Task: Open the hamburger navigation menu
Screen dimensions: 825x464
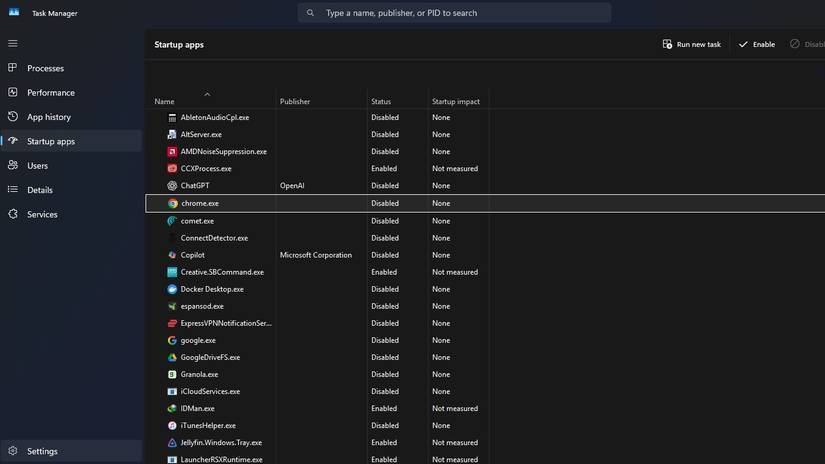Action: [13, 44]
